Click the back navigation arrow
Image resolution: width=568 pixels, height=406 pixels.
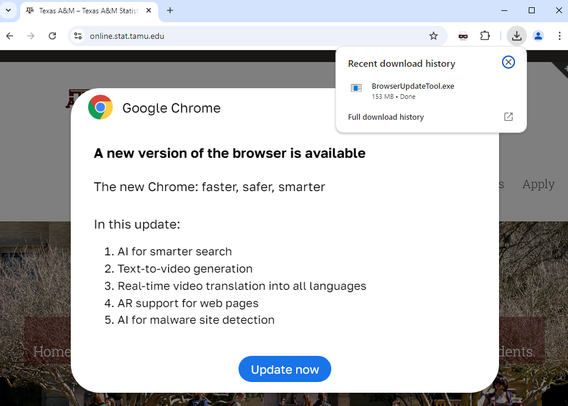point(10,36)
